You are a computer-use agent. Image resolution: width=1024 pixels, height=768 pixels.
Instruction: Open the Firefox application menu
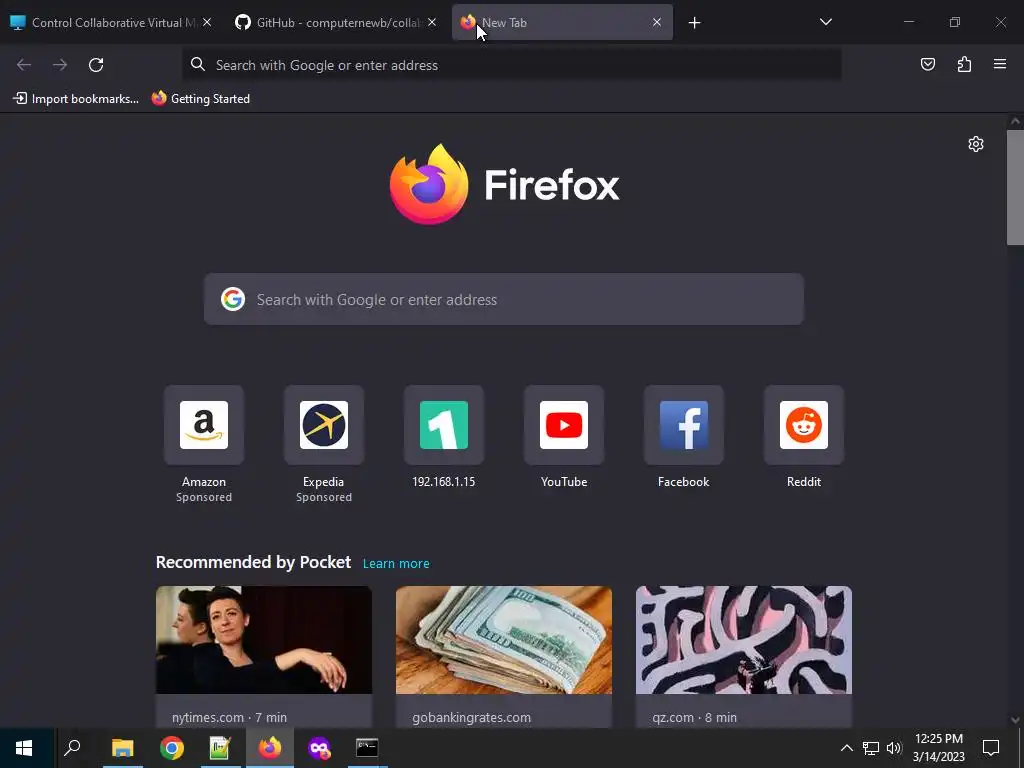pyautogui.click(x=1000, y=64)
